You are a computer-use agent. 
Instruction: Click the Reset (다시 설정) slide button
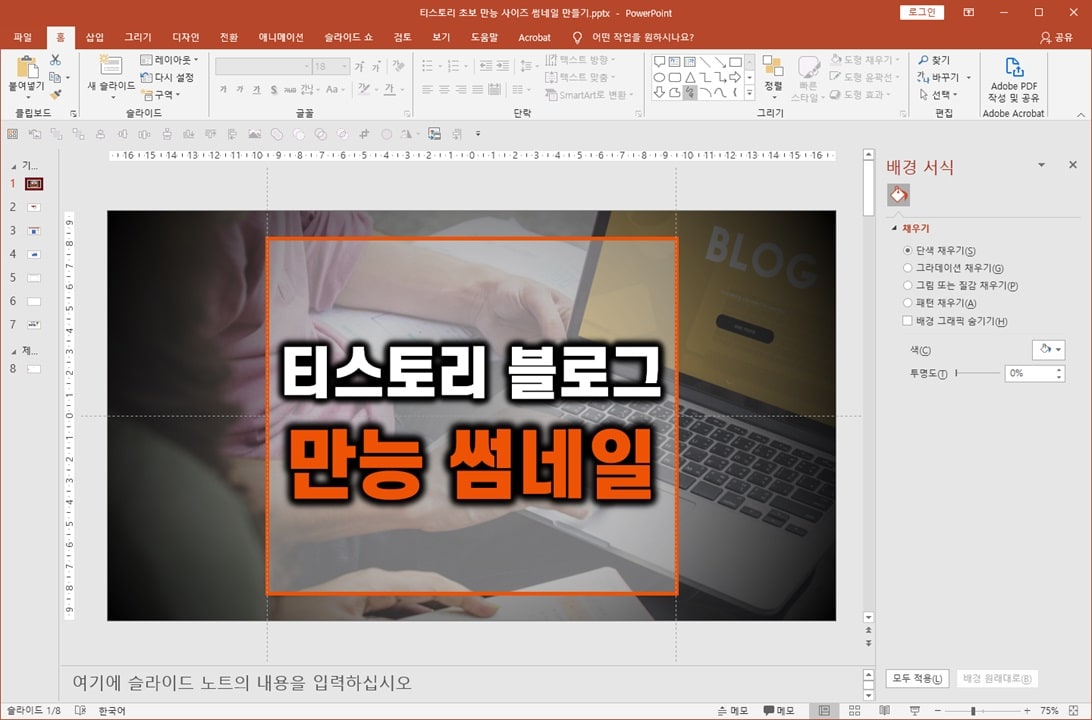(x=167, y=77)
